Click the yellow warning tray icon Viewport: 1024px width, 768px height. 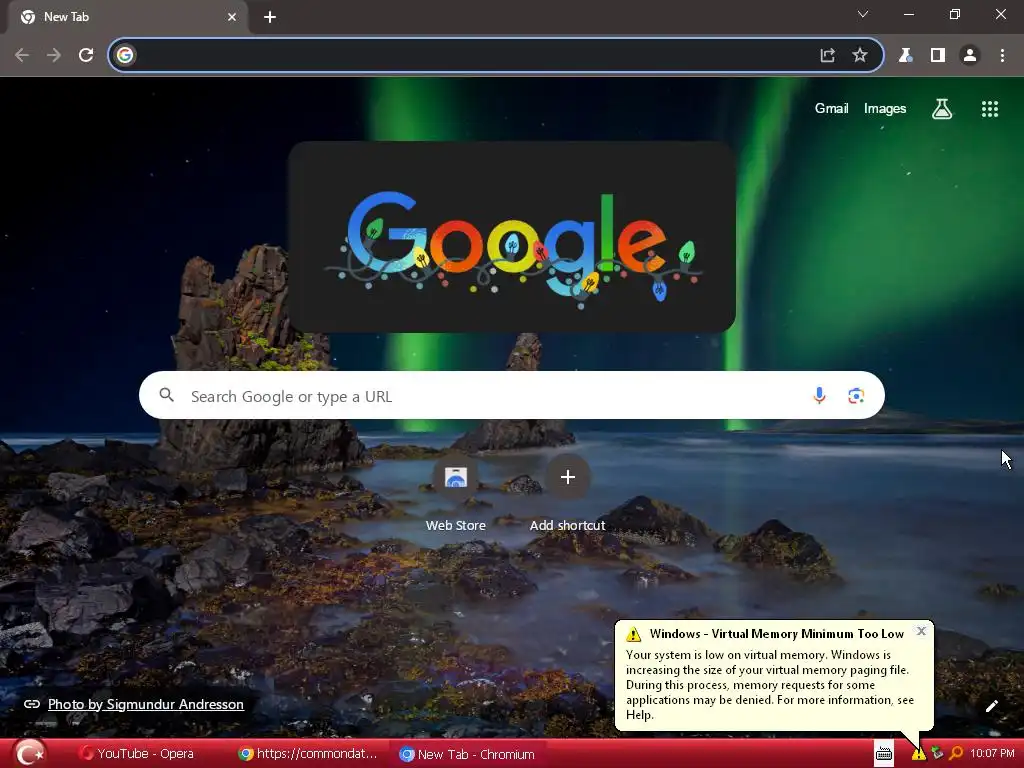[918, 754]
